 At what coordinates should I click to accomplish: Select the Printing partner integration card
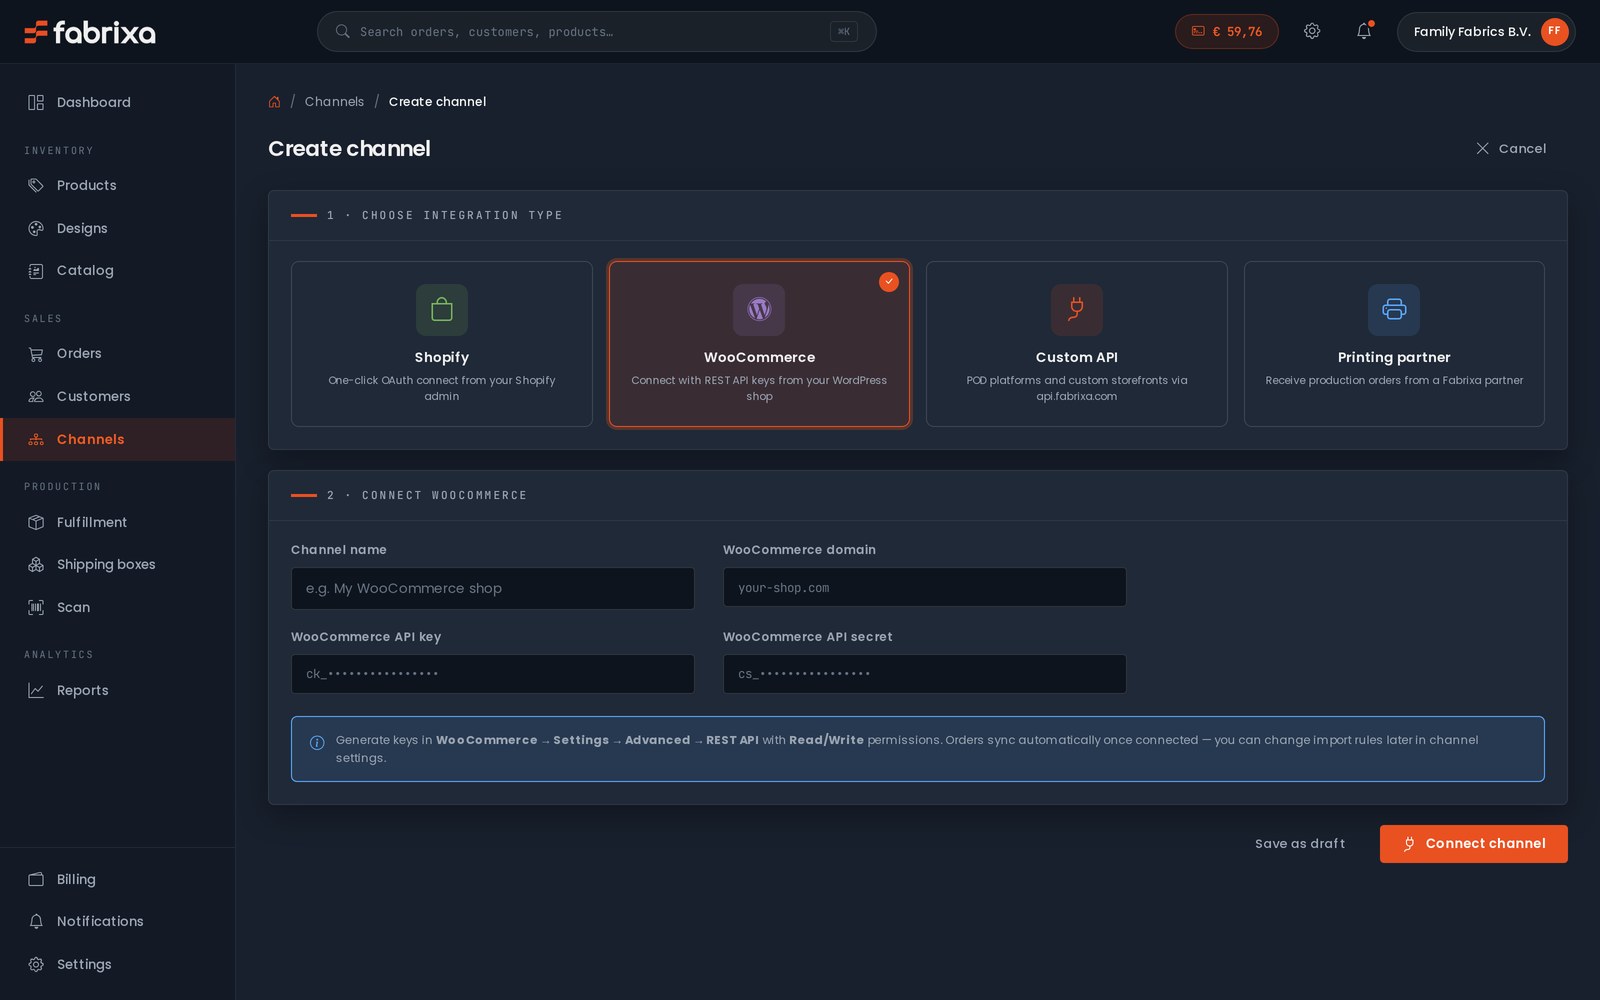[1394, 344]
